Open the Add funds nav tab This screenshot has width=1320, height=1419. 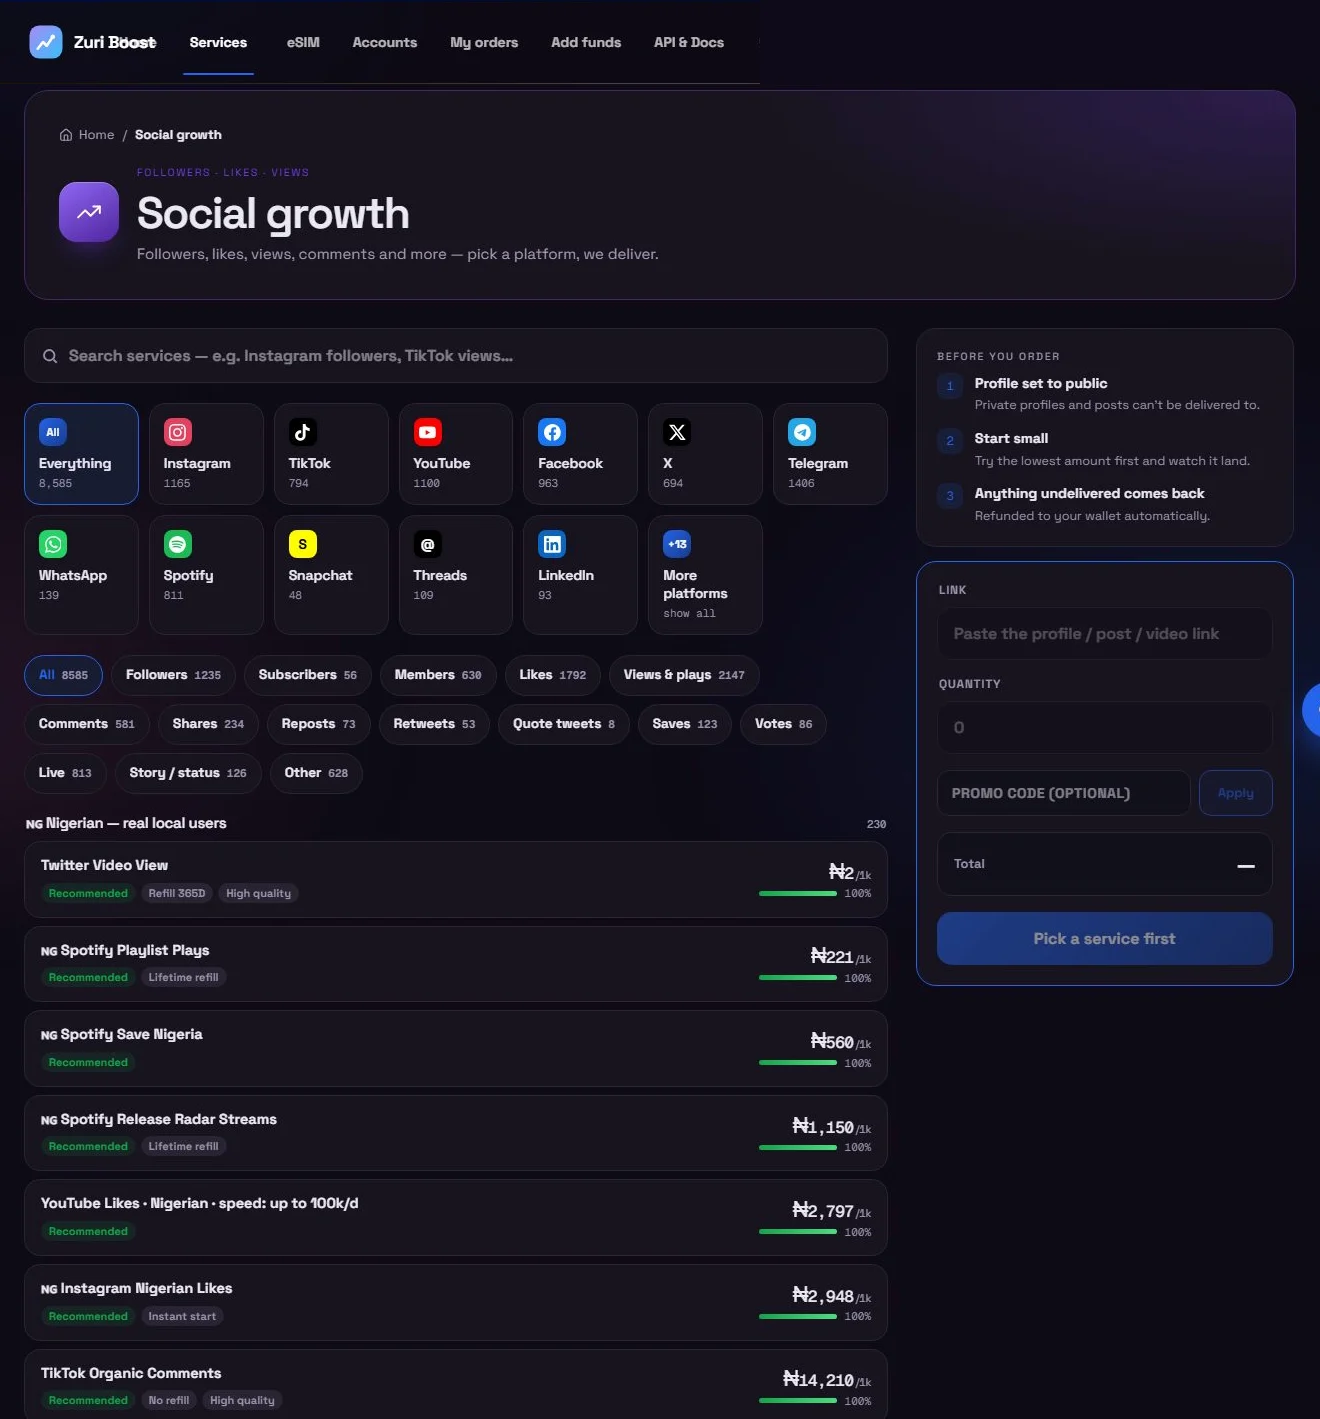pyautogui.click(x=586, y=42)
